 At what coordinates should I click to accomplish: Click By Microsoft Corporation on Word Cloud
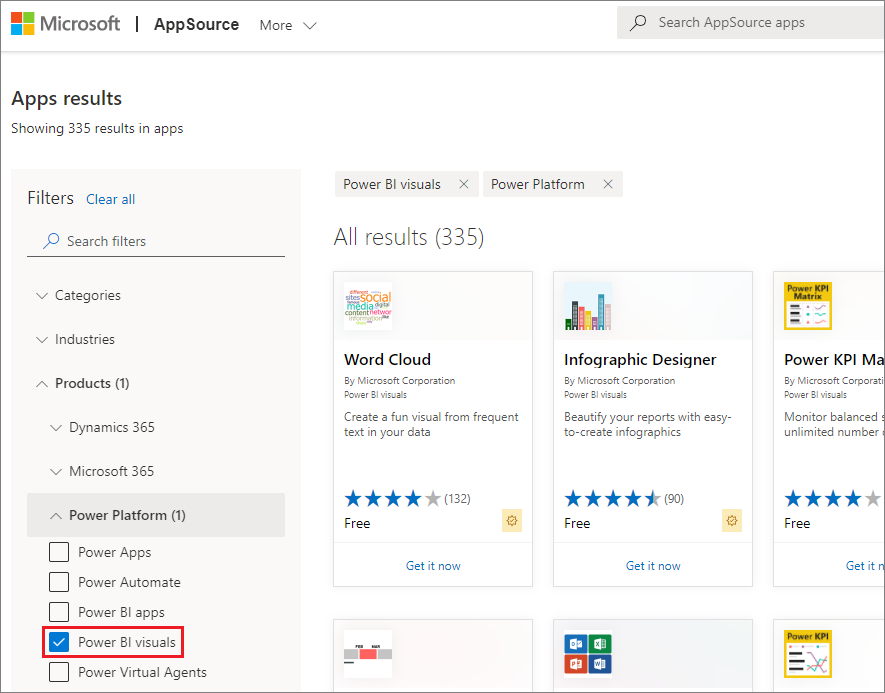(400, 380)
